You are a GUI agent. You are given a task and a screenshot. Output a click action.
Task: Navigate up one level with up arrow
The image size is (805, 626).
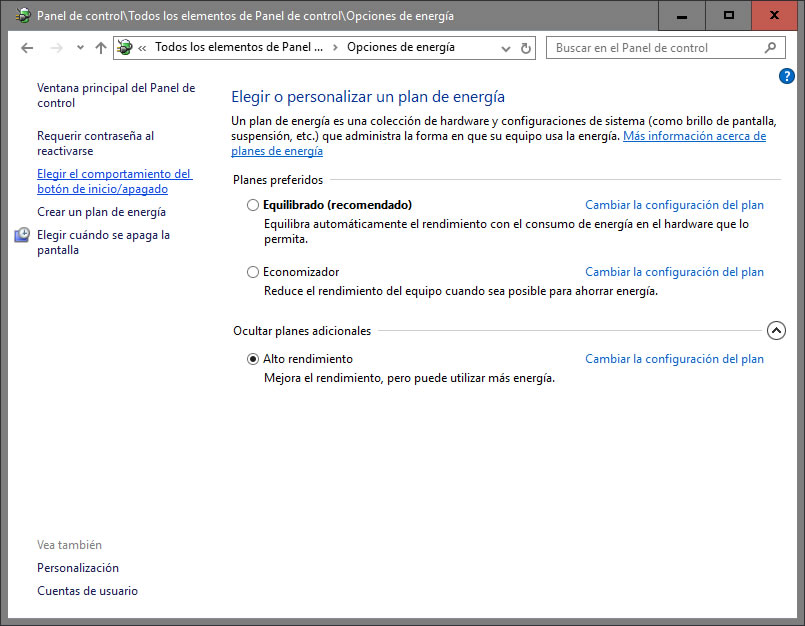100,48
